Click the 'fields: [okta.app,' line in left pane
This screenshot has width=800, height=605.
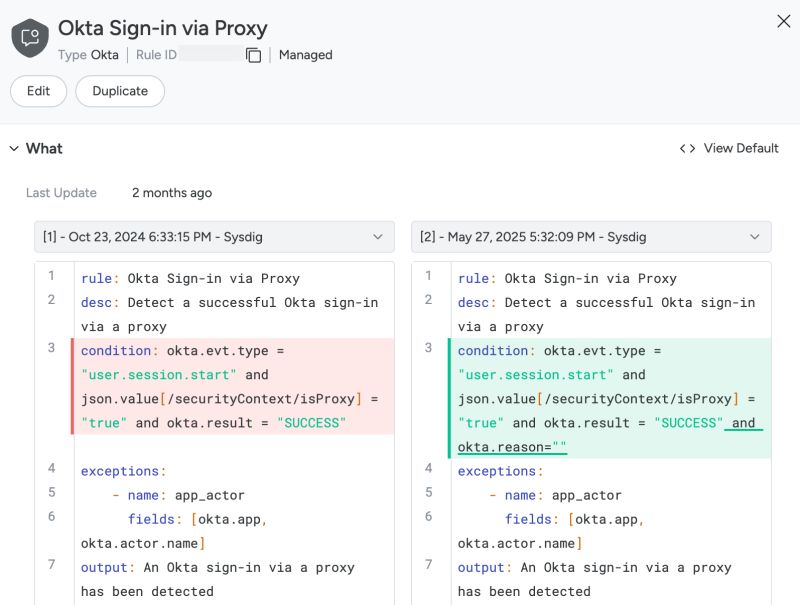tap(197, 519)
